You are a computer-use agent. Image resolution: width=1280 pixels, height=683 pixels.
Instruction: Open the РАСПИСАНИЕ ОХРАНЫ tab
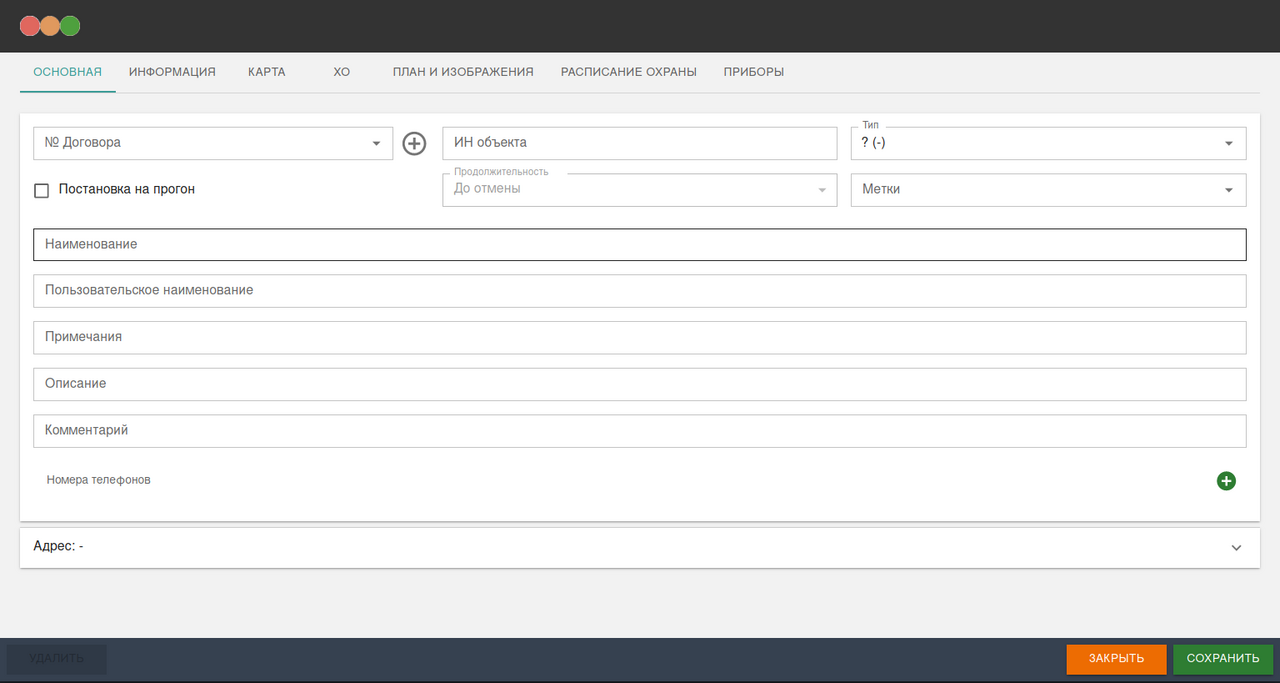click(x=628, y=72)
